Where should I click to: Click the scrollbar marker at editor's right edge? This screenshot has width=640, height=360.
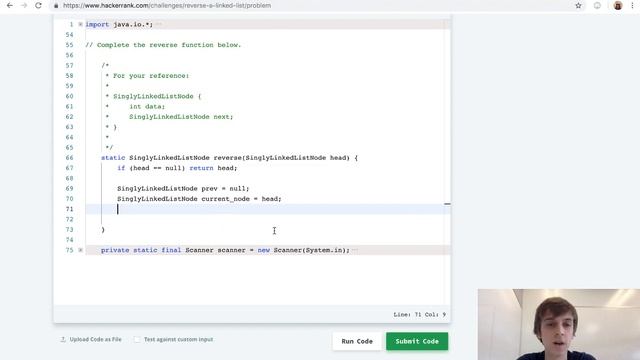click(x=447, y=204)
